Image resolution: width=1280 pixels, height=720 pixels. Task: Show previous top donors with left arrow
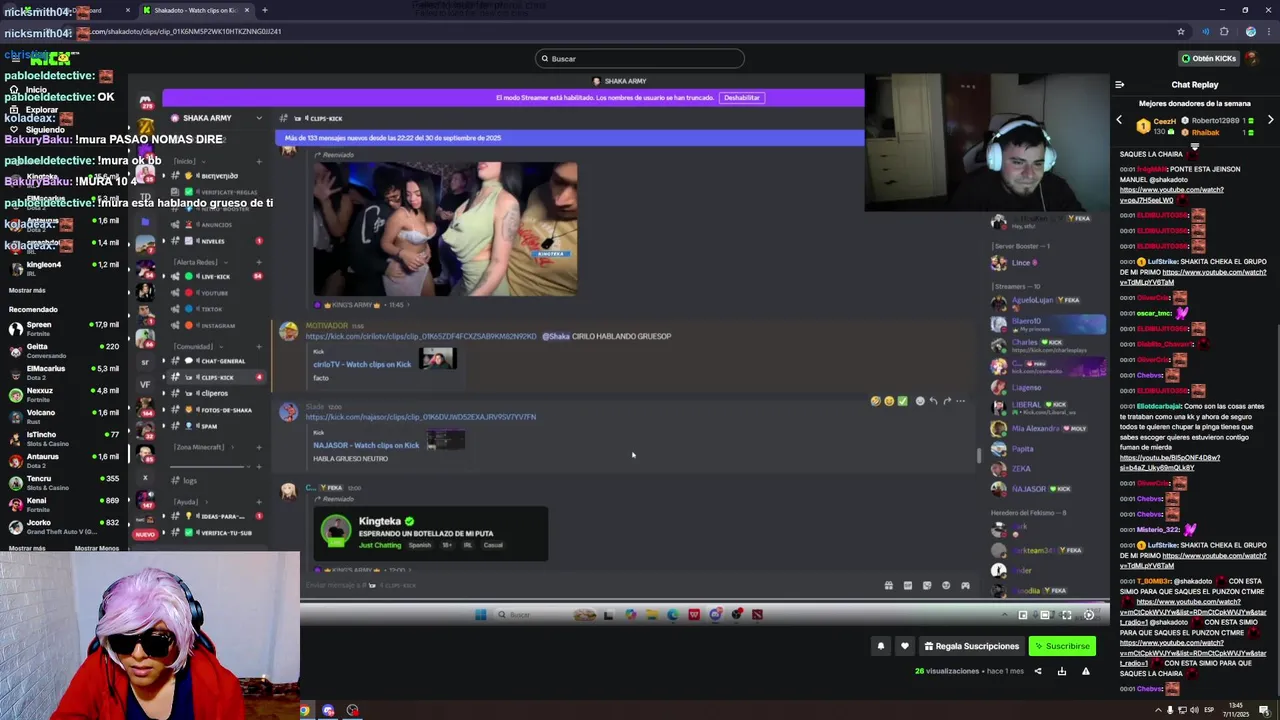click(1119, 120)
